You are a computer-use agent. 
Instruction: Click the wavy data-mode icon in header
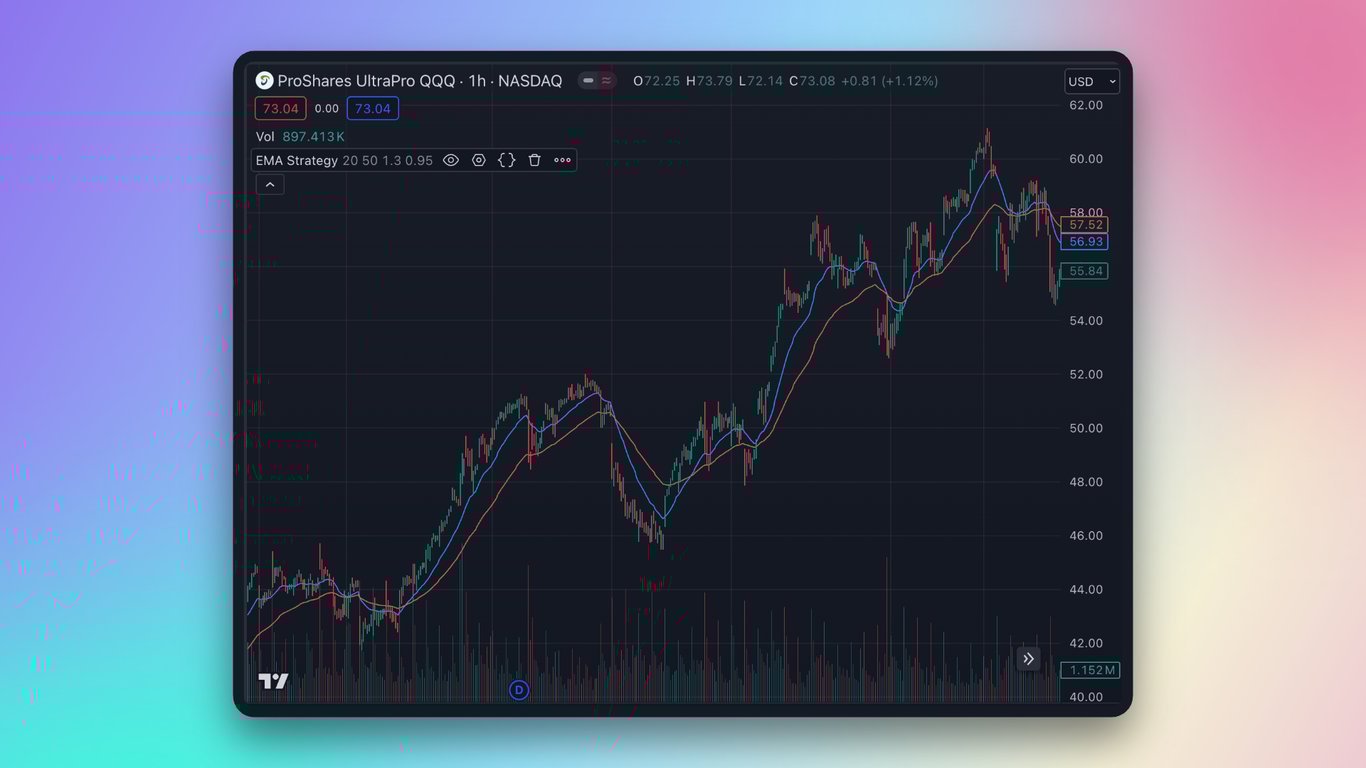(607, 81)
